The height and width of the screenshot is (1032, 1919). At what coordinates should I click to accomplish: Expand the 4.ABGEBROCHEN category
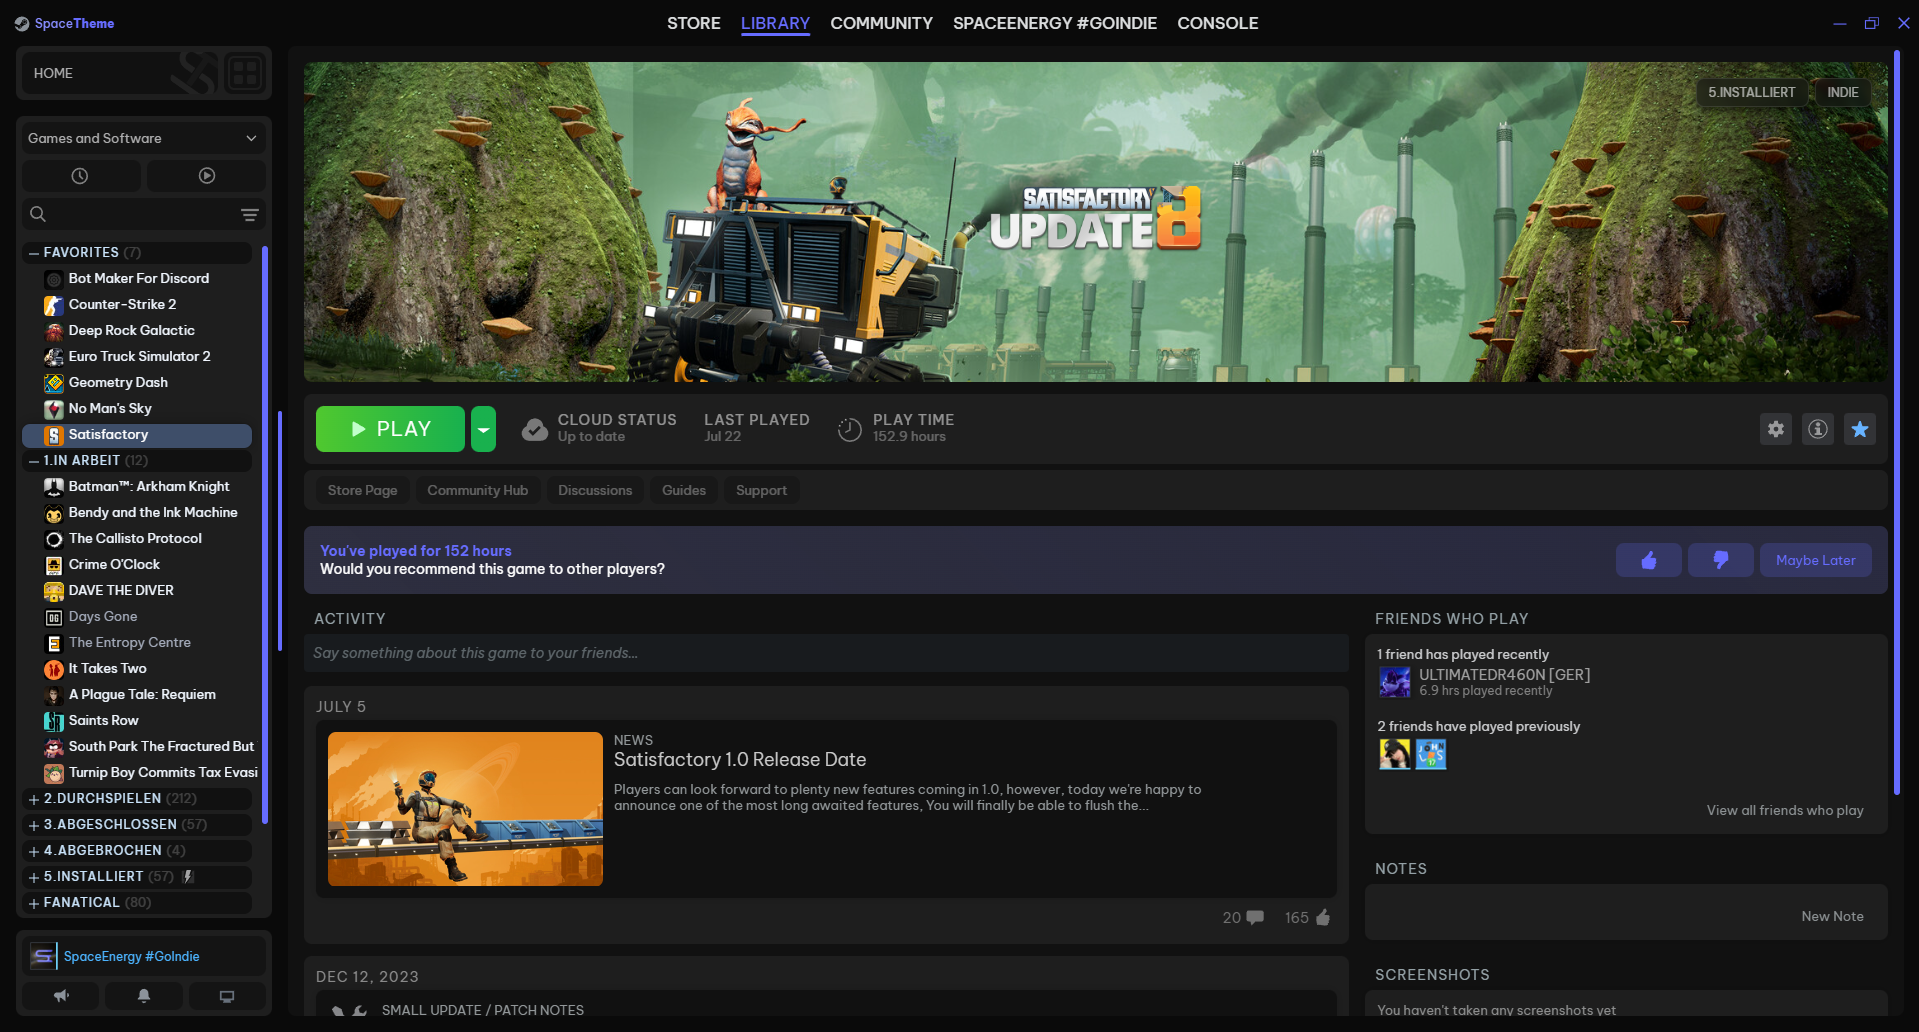tap(34, 851)
